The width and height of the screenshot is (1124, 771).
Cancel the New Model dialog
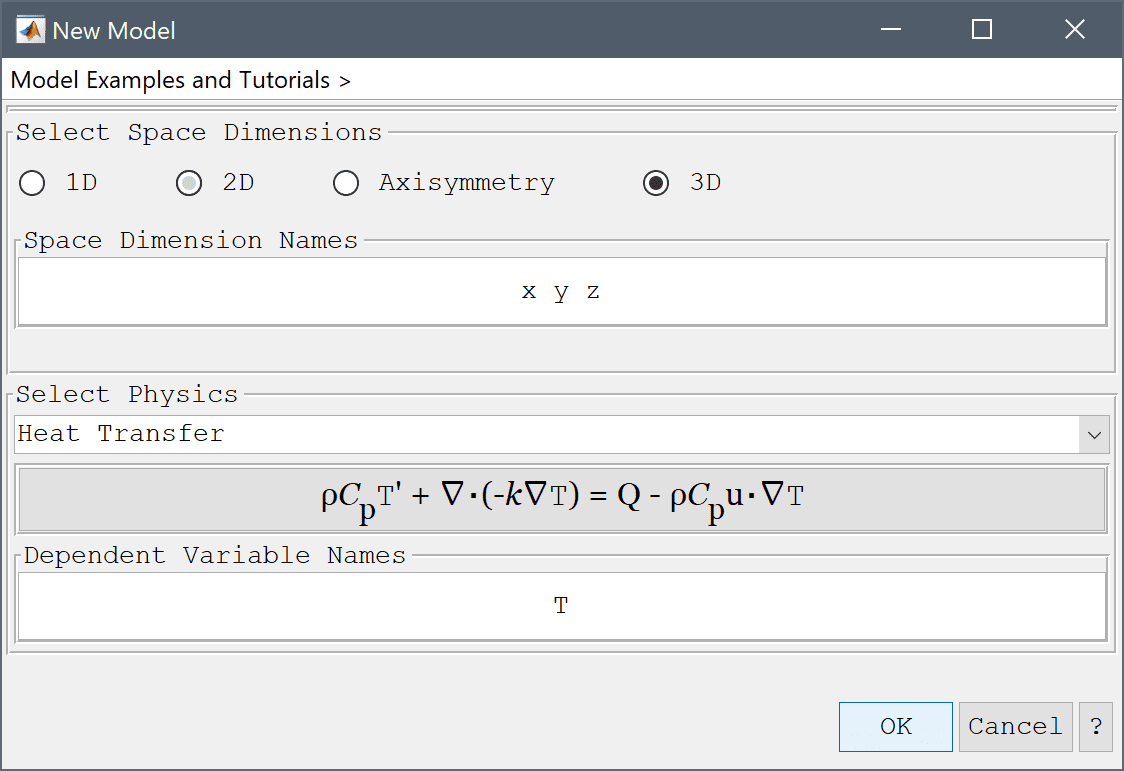tap(1015, 727)
